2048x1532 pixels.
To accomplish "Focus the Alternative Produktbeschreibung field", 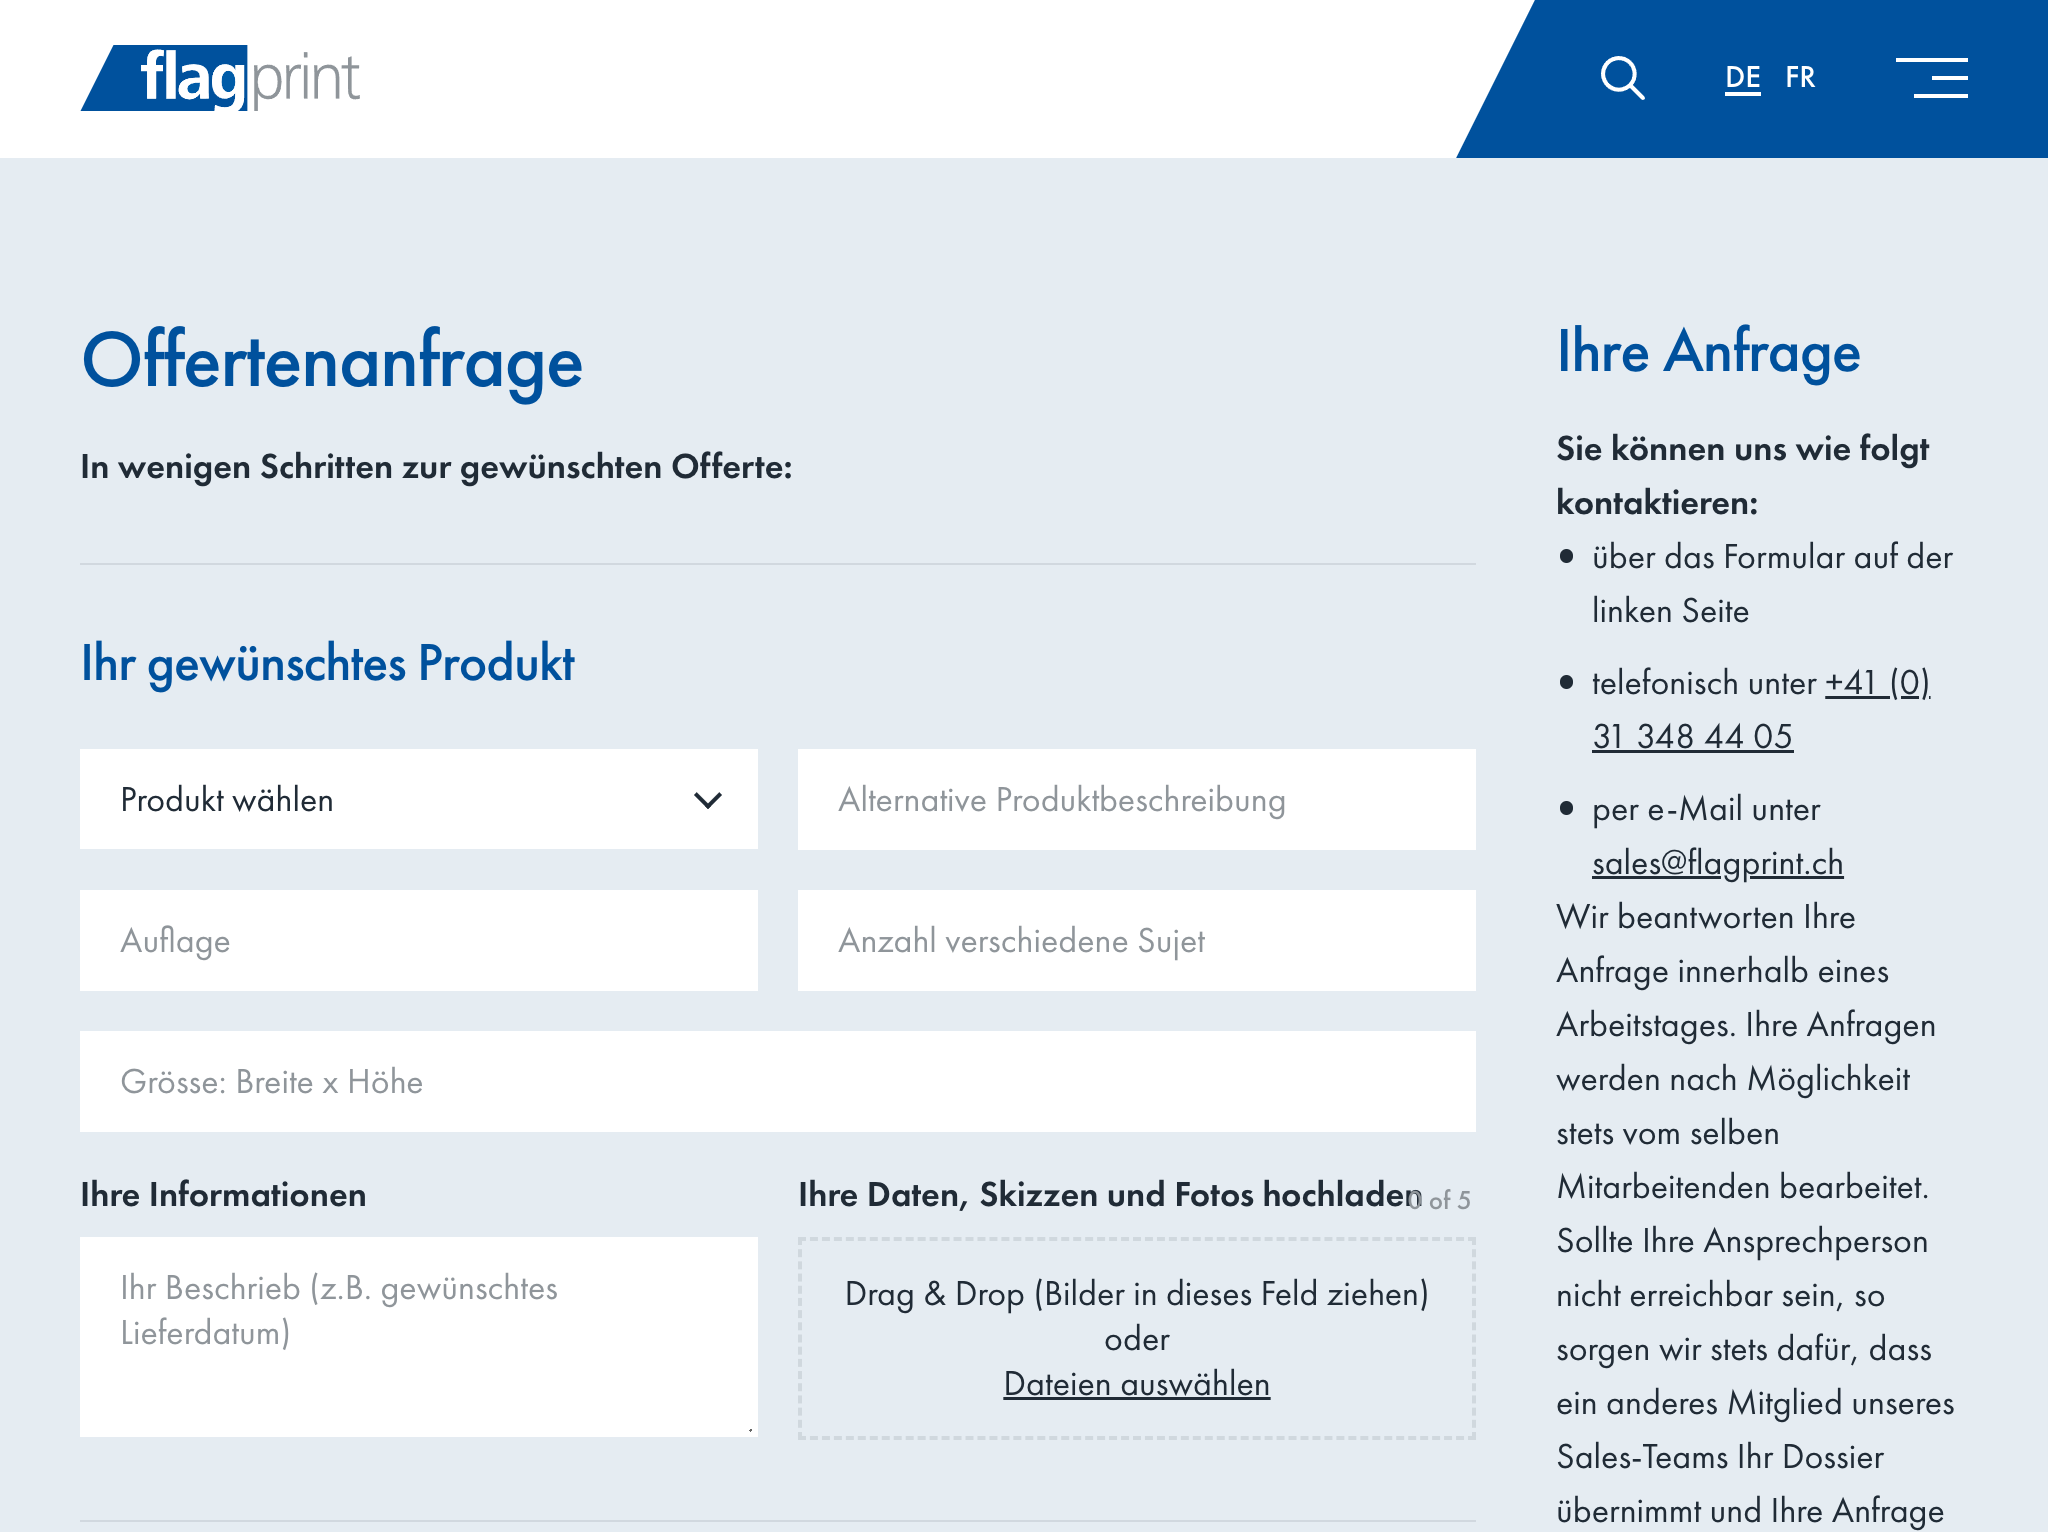I will [x=1136, y=800].
